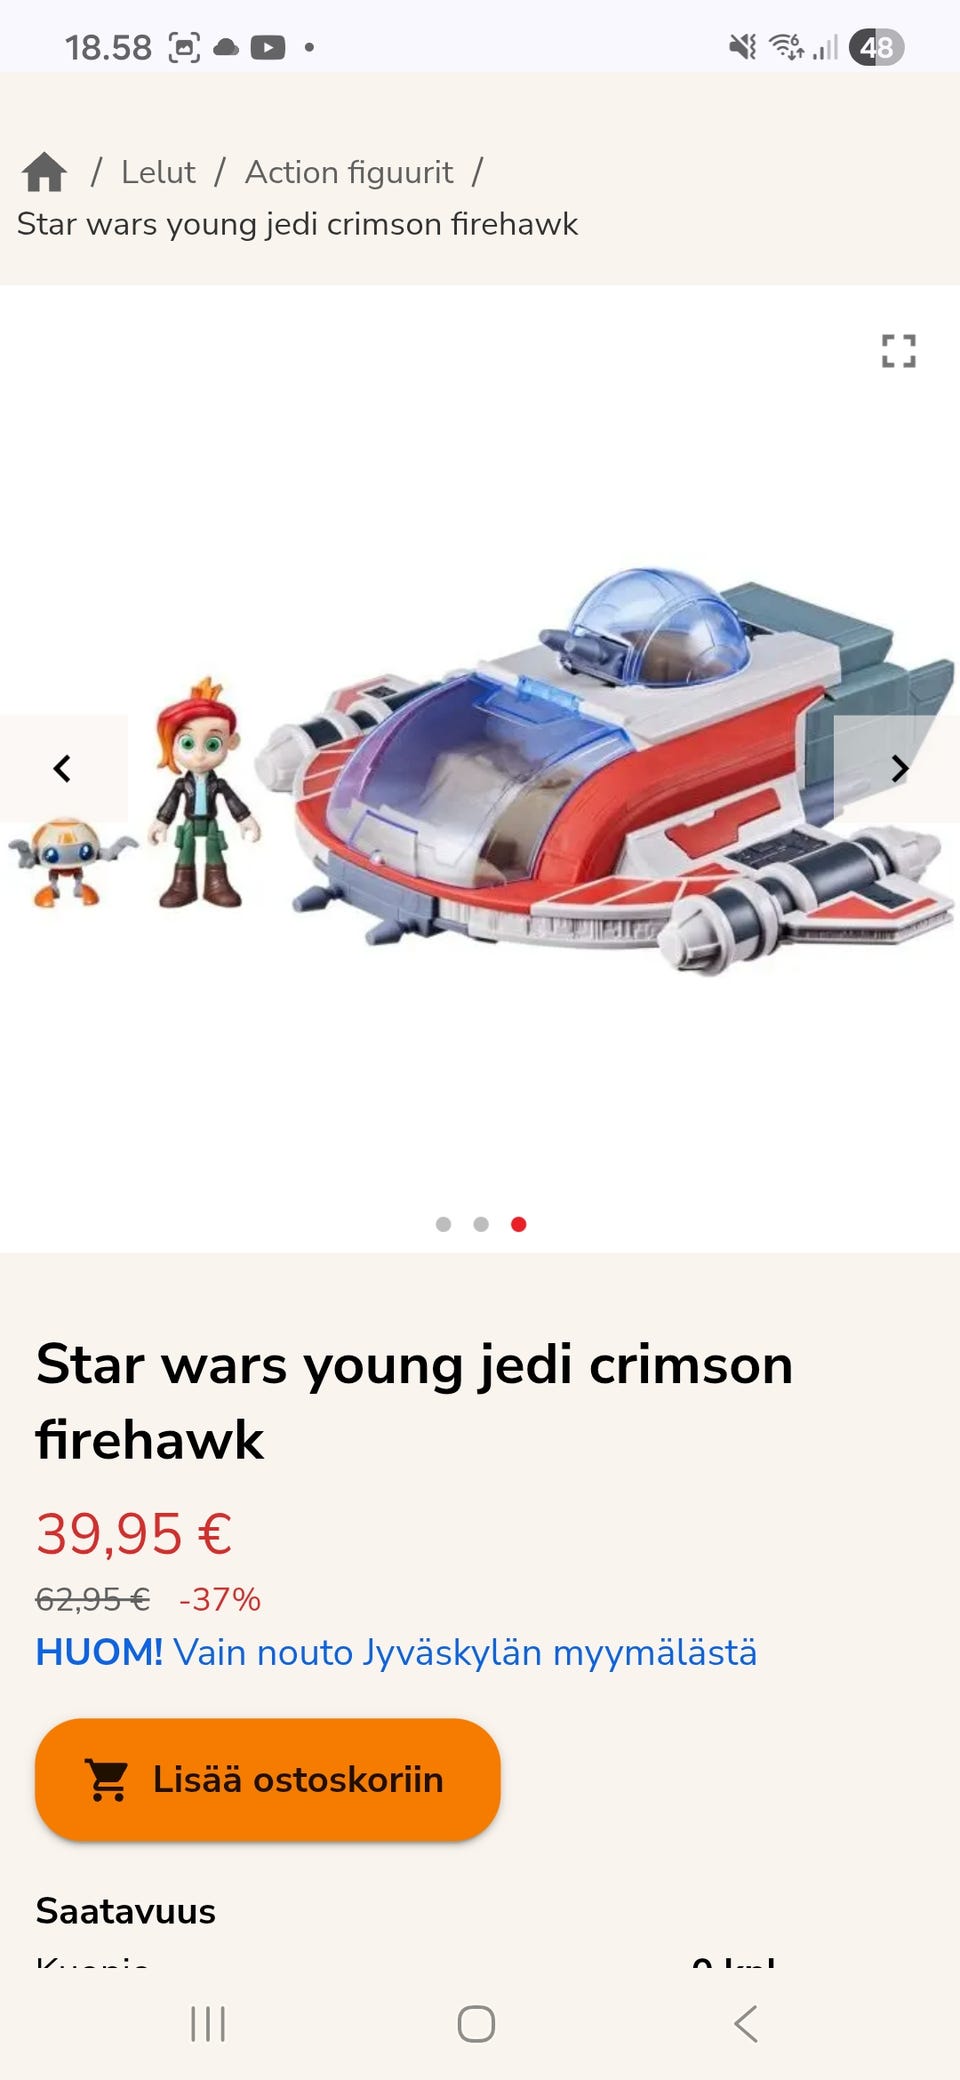Image resolution: width=960 pixels, height=2080 pixels.
Task: Tap the Android home button
Action: (476, 2024)
